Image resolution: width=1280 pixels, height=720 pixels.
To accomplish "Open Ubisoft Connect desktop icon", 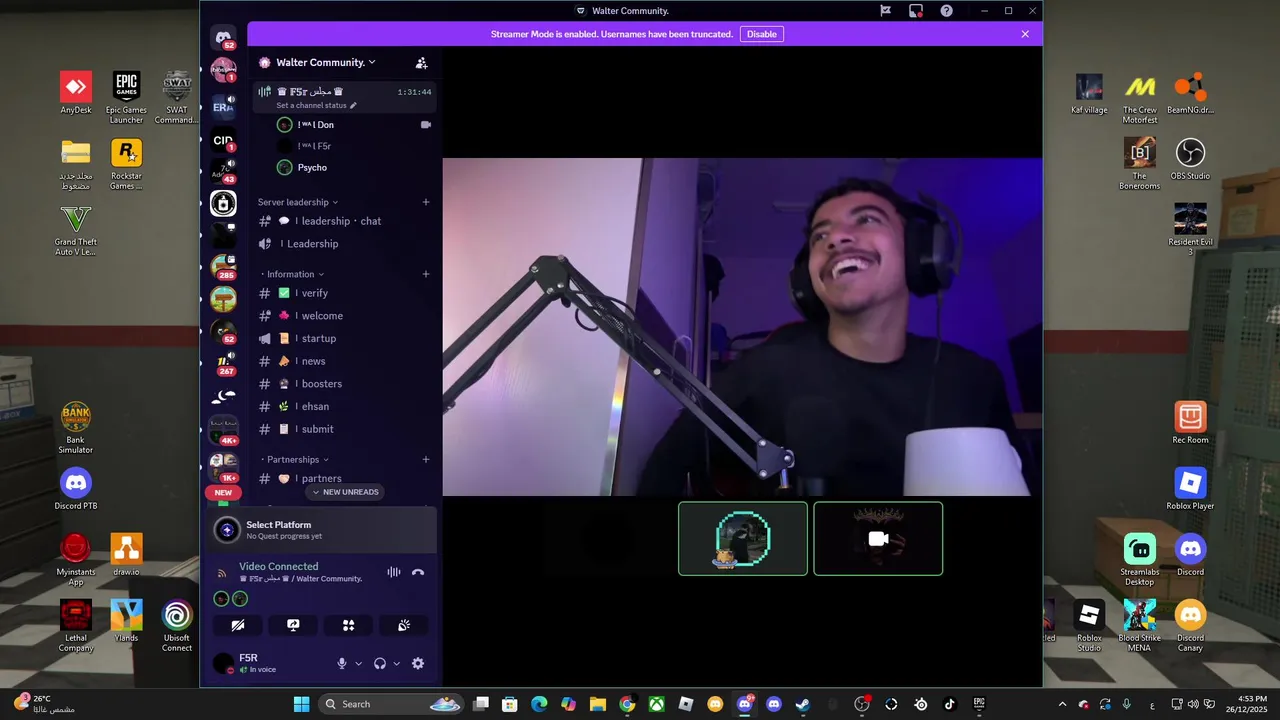I will coord(177,626).
